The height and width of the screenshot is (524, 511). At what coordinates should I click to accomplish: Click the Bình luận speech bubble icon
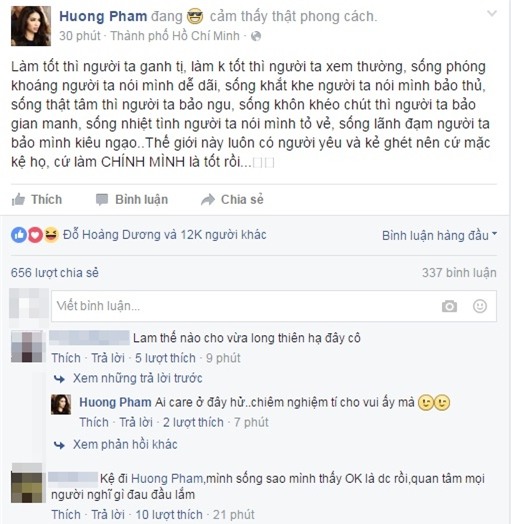tap(102, 200)
